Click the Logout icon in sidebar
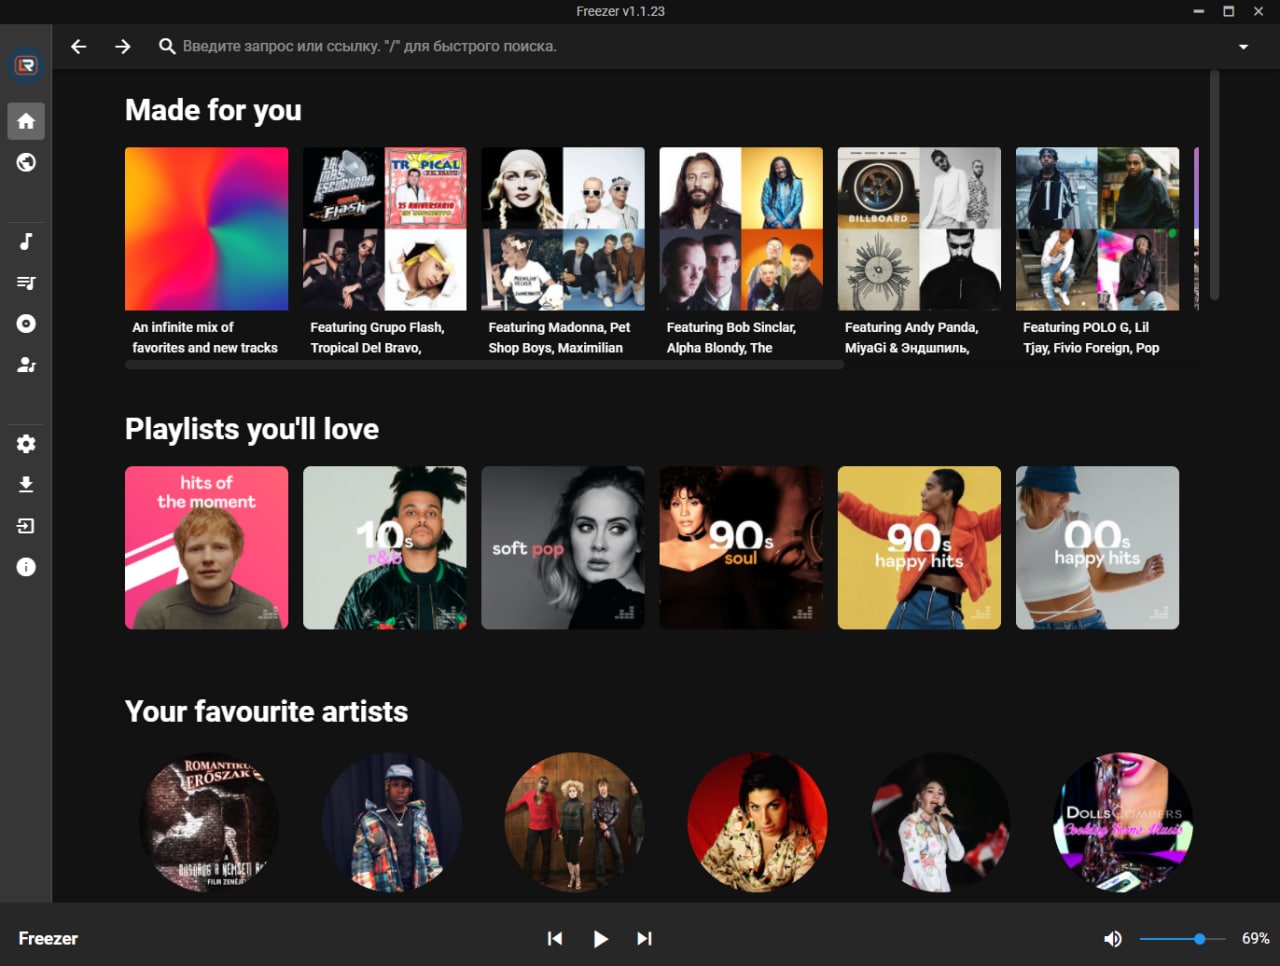This screenshot has width=1280, height=966. [x=26, y=526]
